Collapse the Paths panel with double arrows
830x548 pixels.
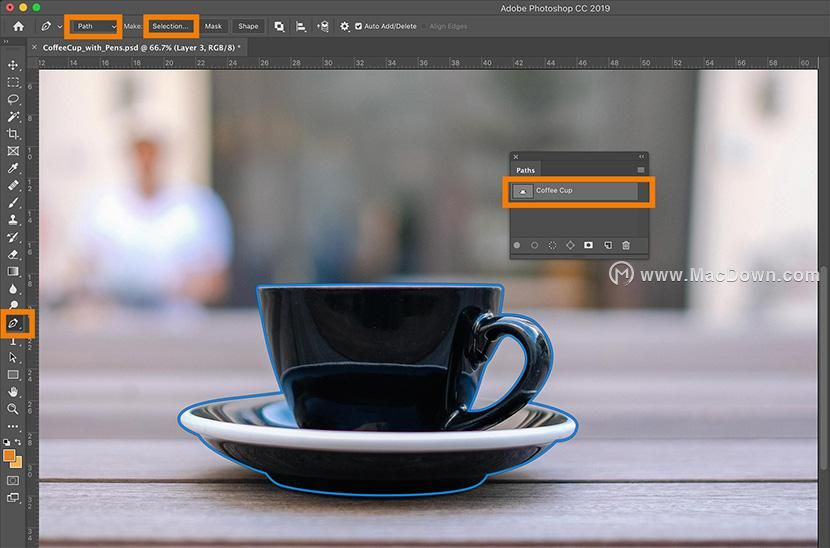tap(641, 157)
